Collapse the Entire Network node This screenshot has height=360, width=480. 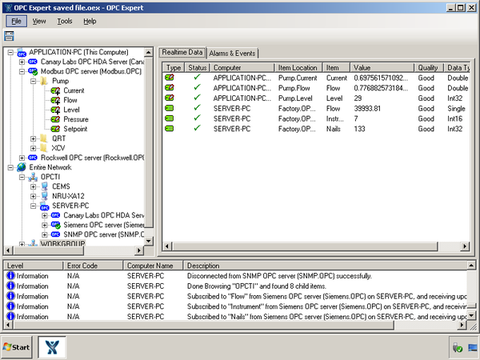(x=10, y=167)
